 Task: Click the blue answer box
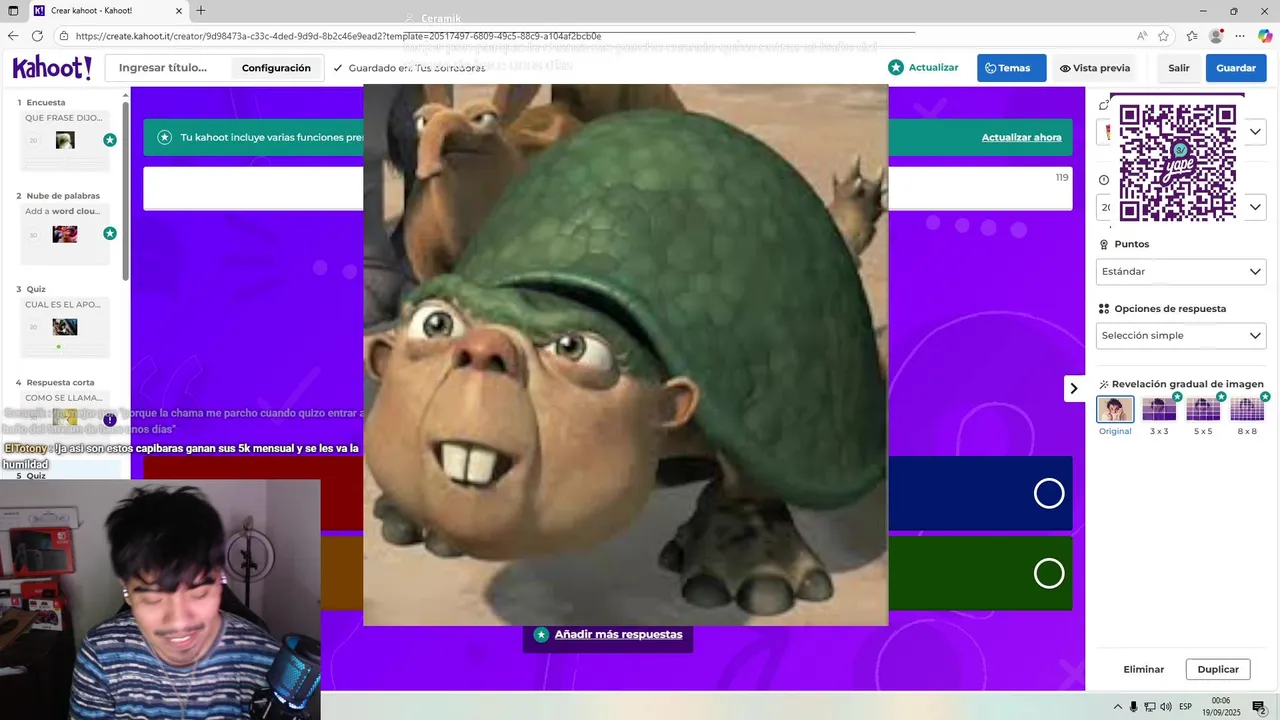pyautogui.click(x=980, y=493)
